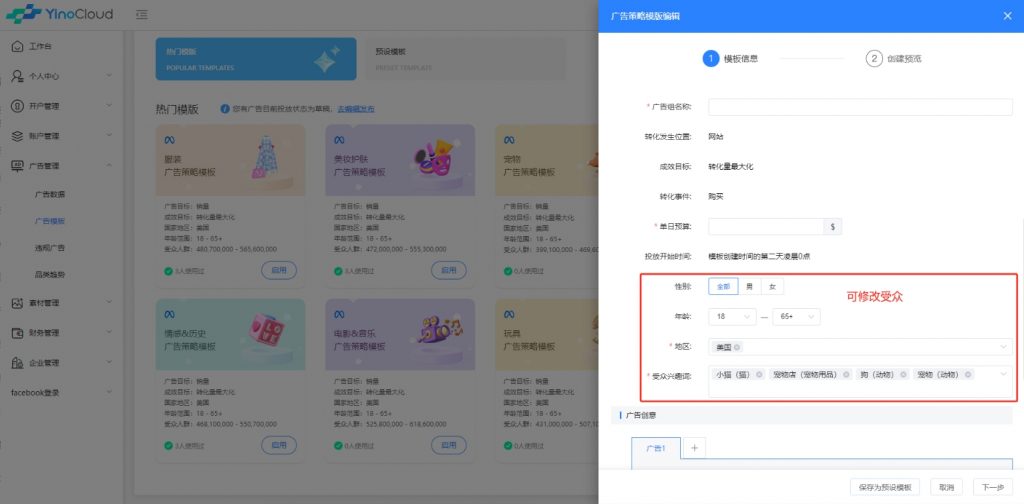Image resolution: width=1024 pixels, height=504 pixels.
Task: Click 启用 on 电影&音乐 template card
Action: coord(449,445)
